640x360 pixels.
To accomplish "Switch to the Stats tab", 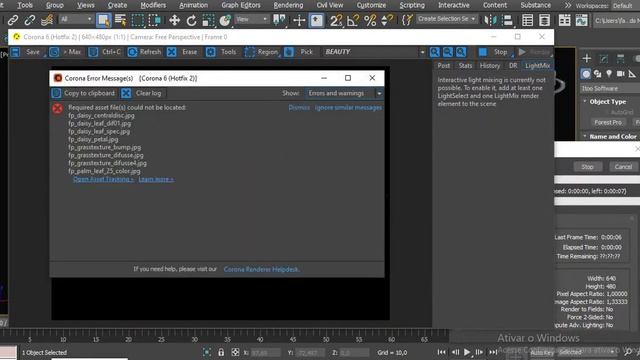I will (x=465, y=65).
